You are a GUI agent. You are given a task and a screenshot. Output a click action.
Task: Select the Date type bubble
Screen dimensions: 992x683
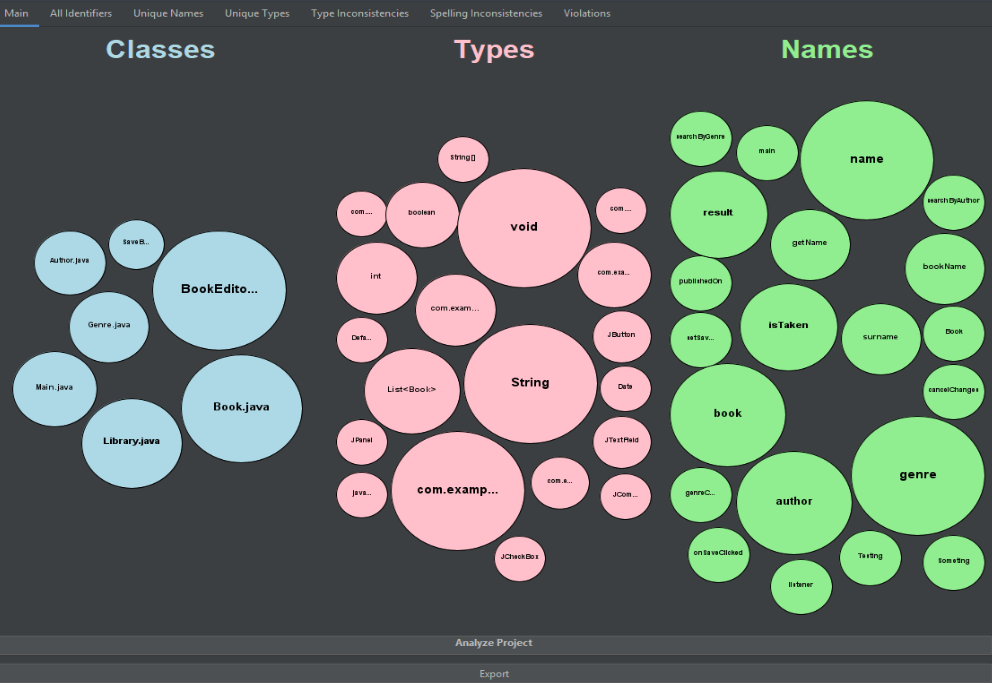click(625, 388)
